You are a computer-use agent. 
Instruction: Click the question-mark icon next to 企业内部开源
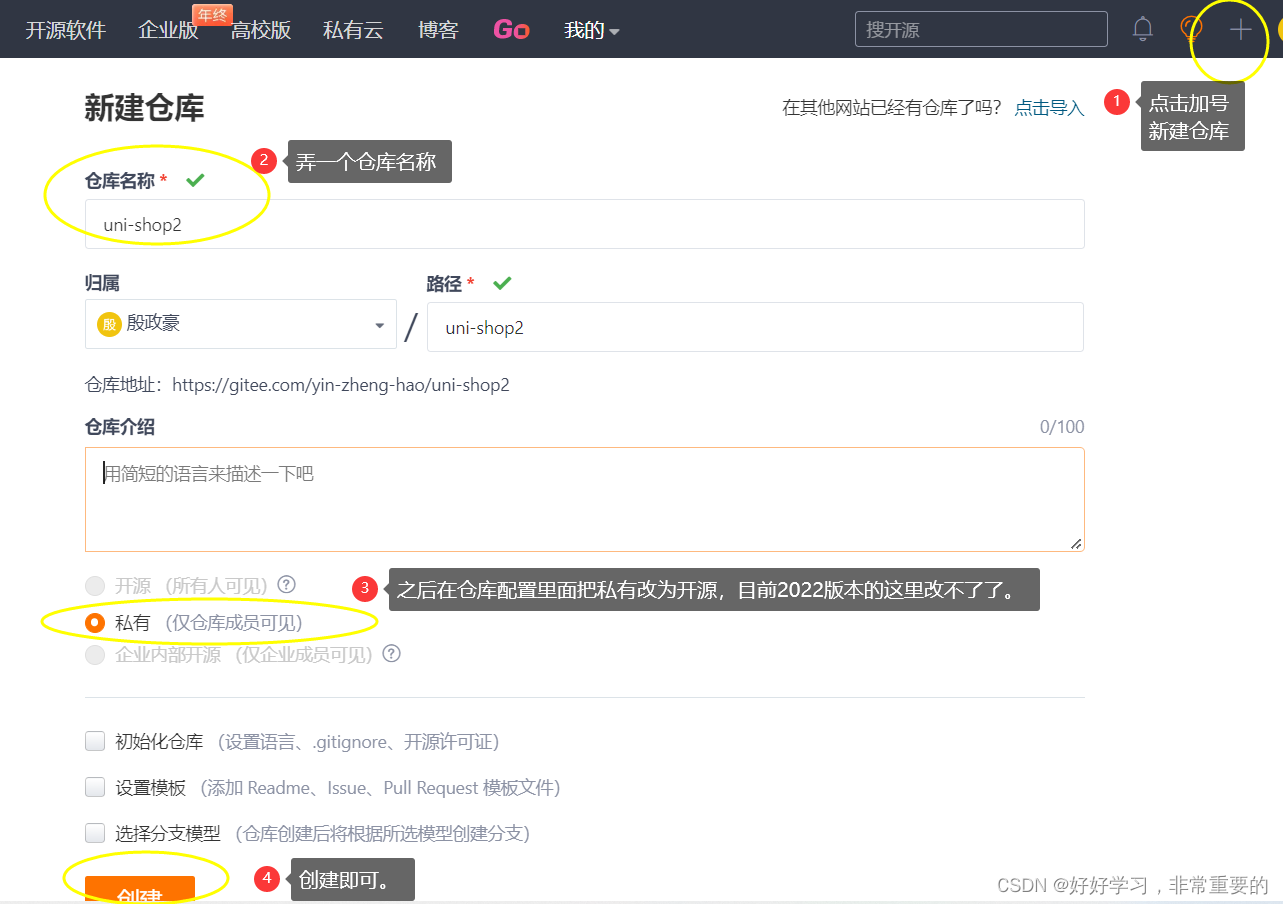391,653
